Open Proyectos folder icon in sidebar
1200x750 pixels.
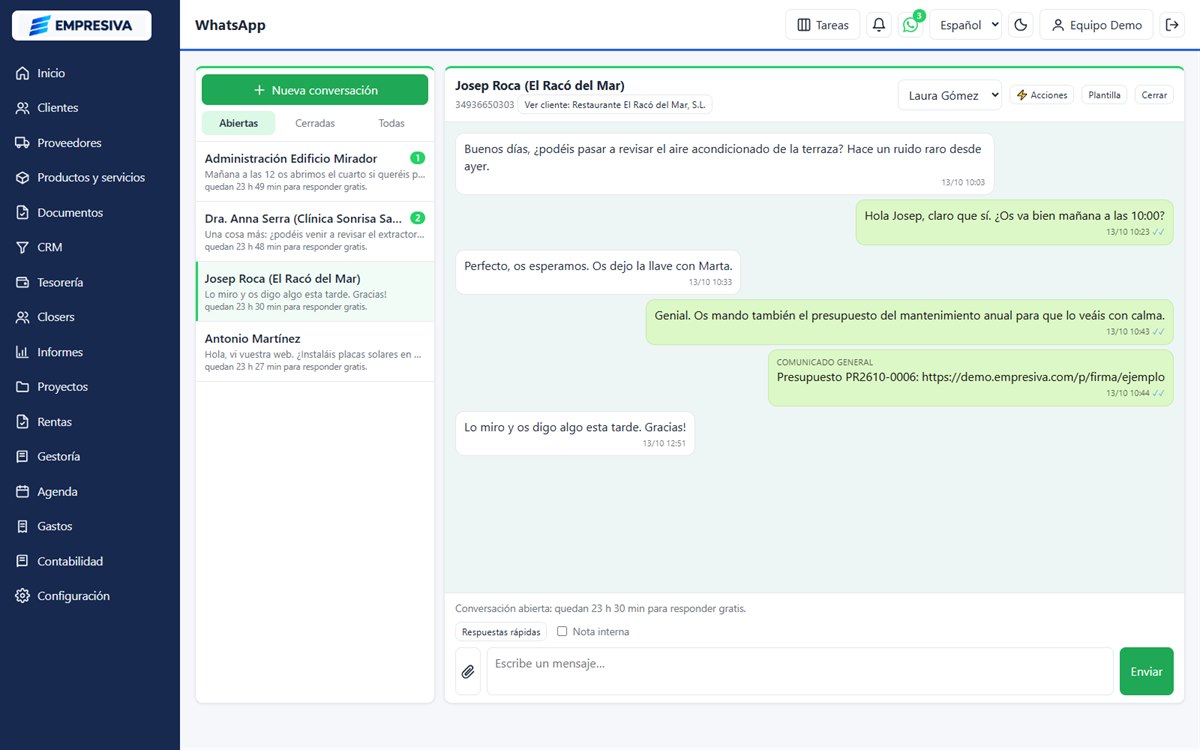(22, 387)
